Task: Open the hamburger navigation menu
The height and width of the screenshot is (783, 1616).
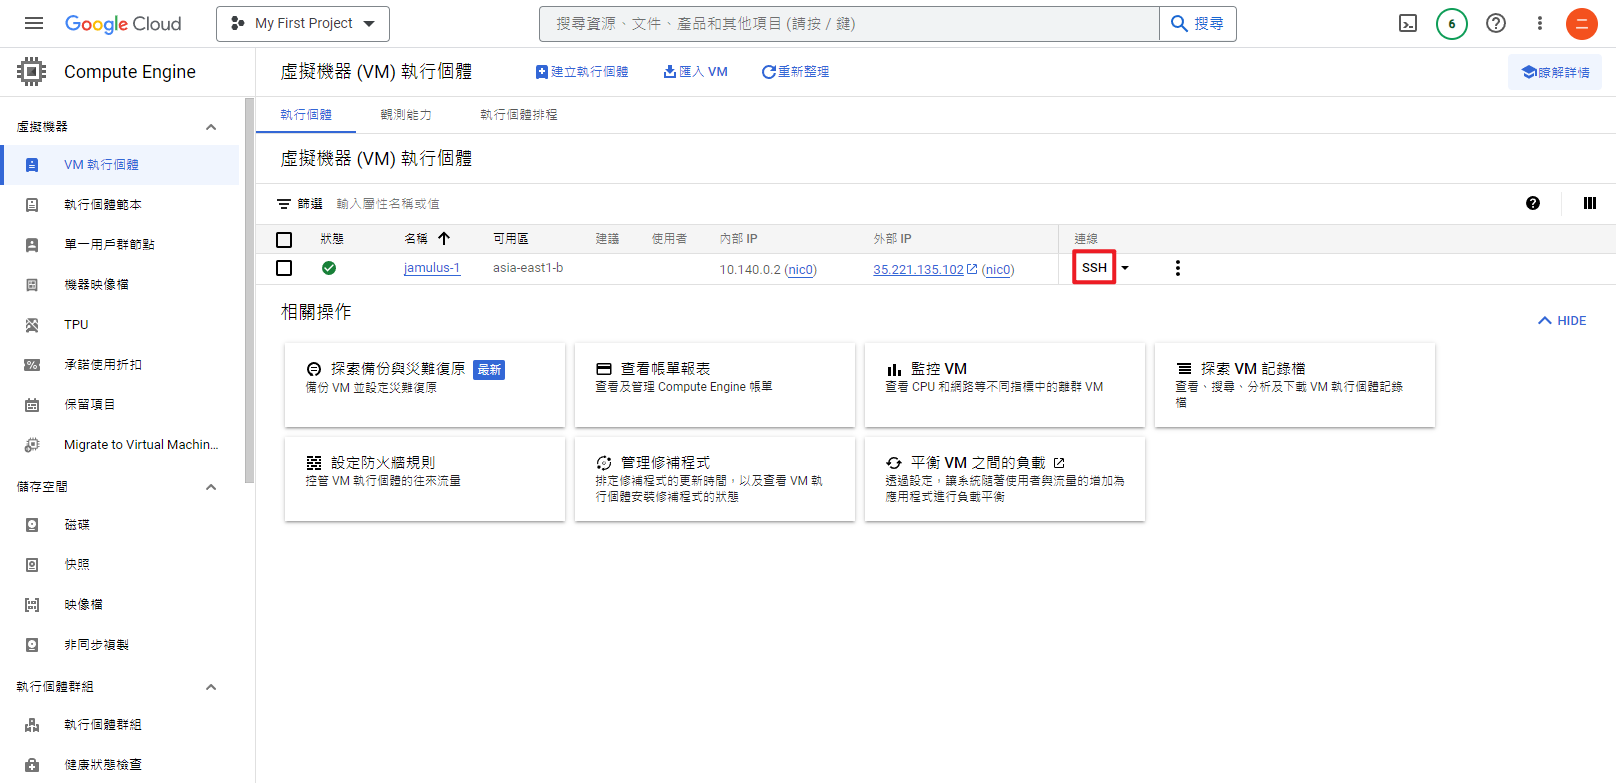Action: pyautogui.click(x=34, y=23)
